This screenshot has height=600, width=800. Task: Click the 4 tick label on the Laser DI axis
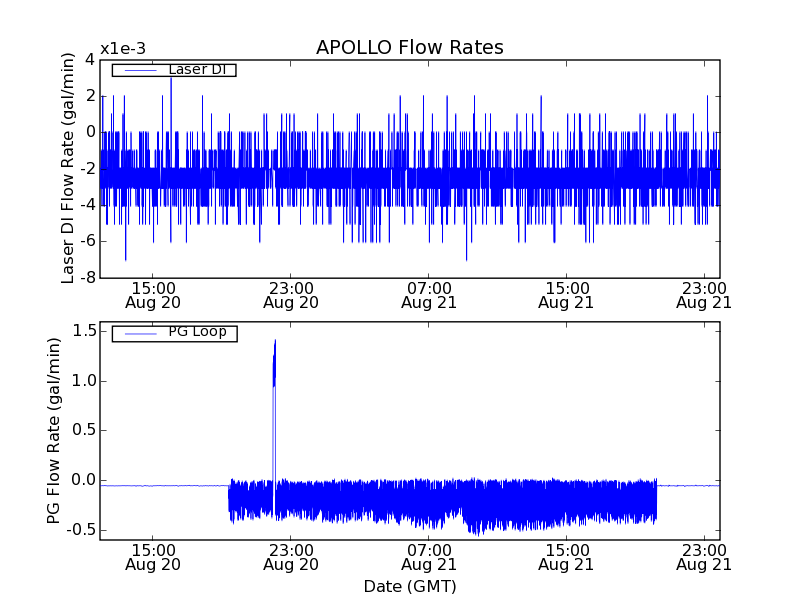pos(90,59)
